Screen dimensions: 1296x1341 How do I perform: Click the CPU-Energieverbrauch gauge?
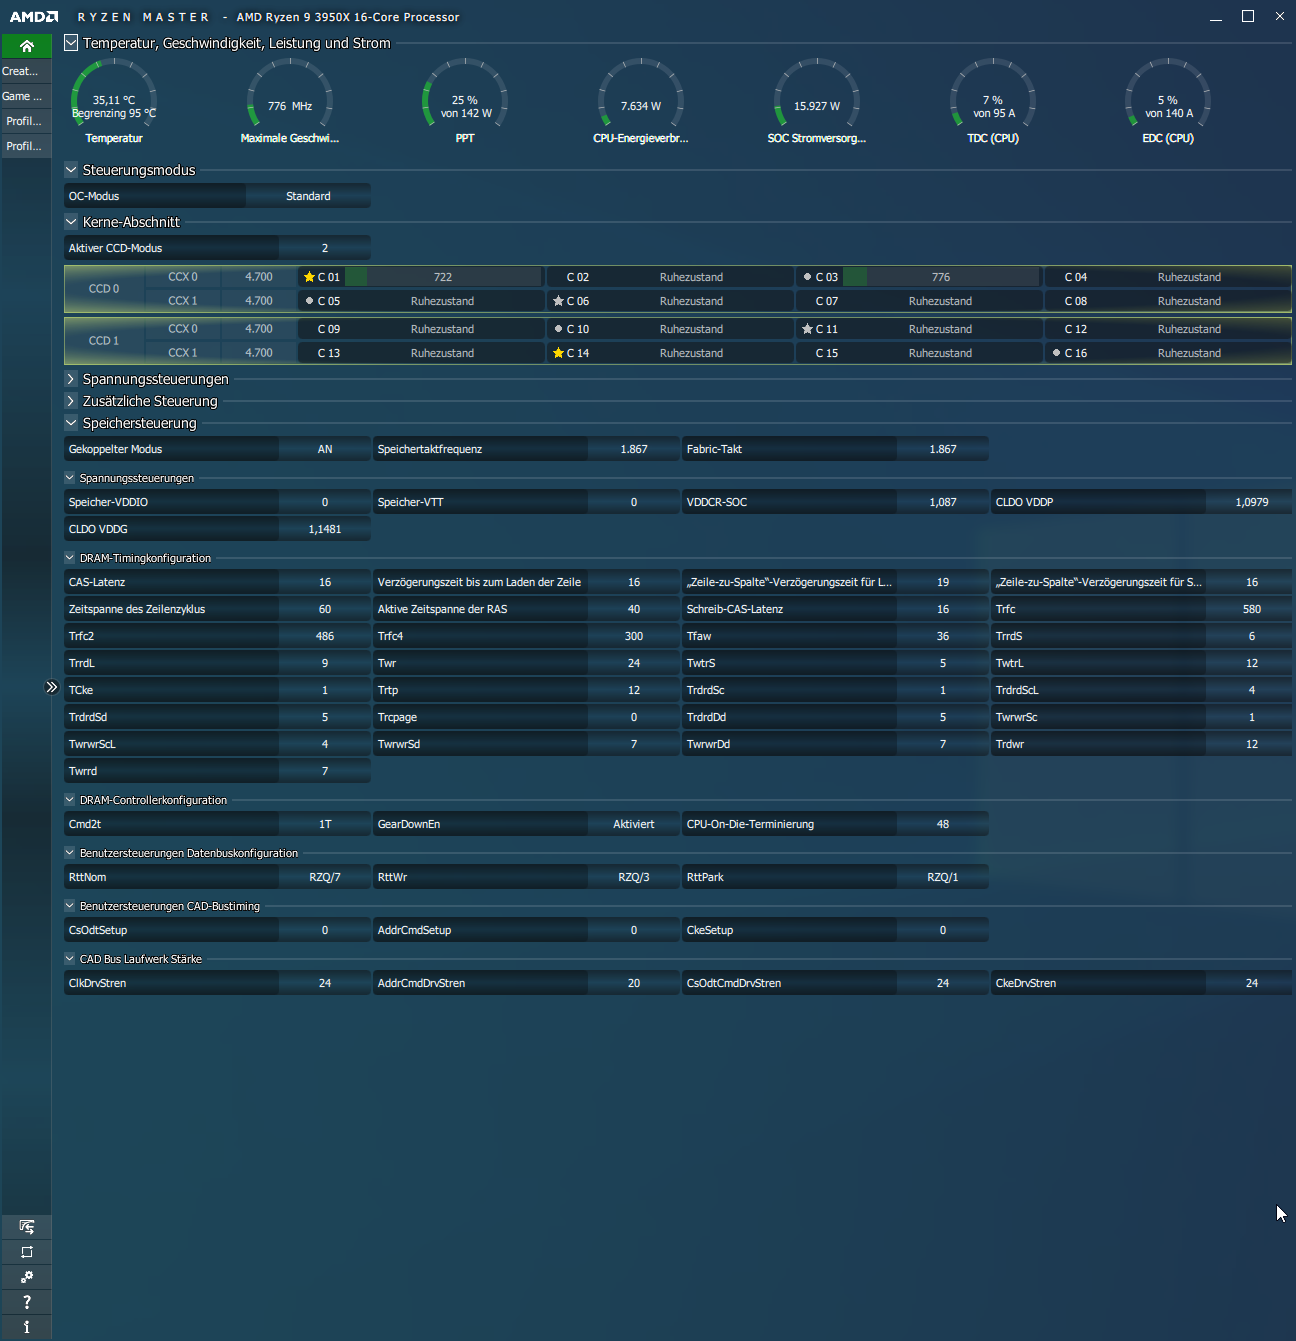[641, 100]
